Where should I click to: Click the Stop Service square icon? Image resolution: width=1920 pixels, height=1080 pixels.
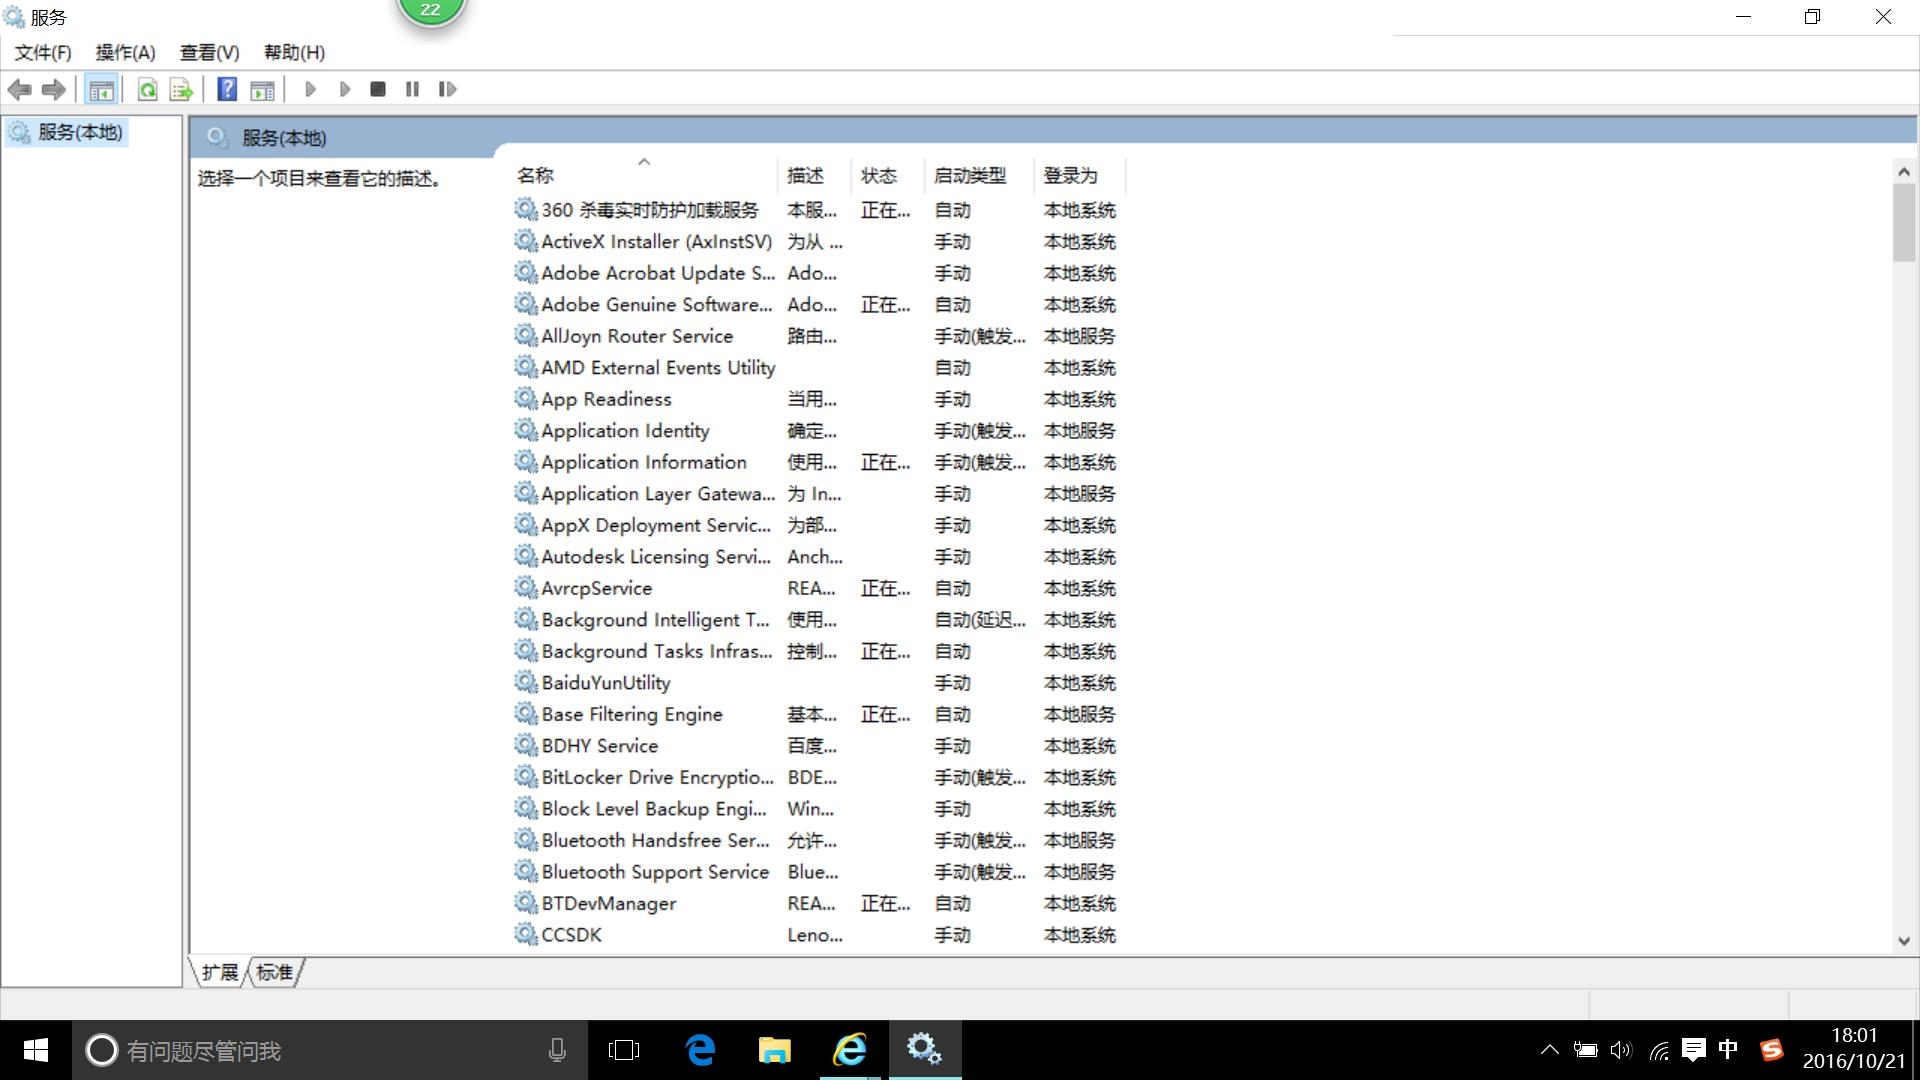[377, 90]
